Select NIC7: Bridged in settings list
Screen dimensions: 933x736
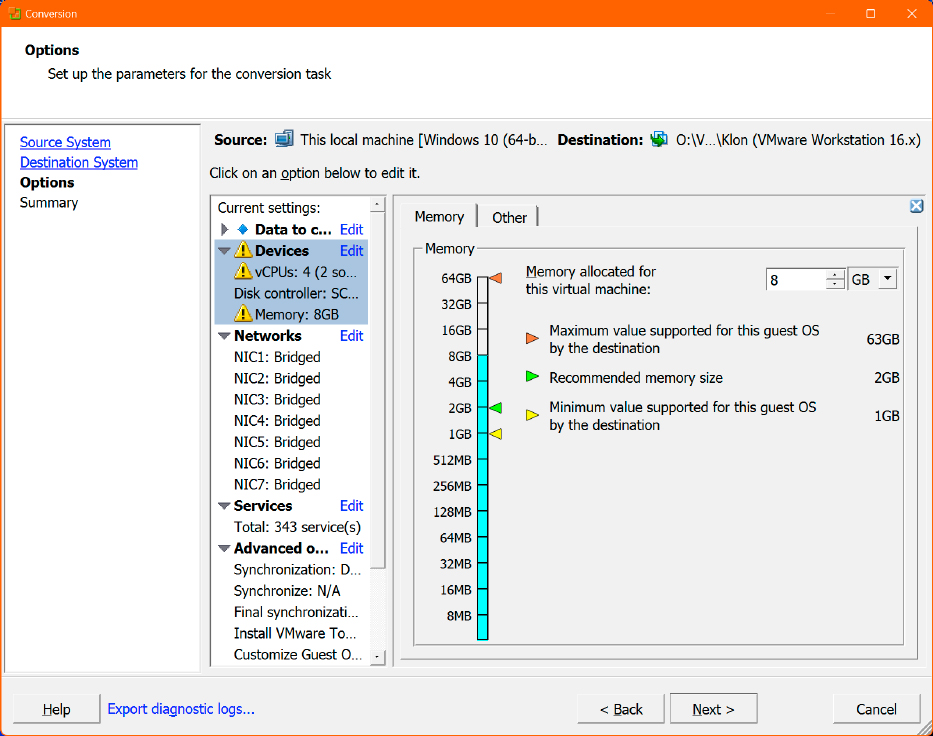pyautogui.click(x=277, y=485)
